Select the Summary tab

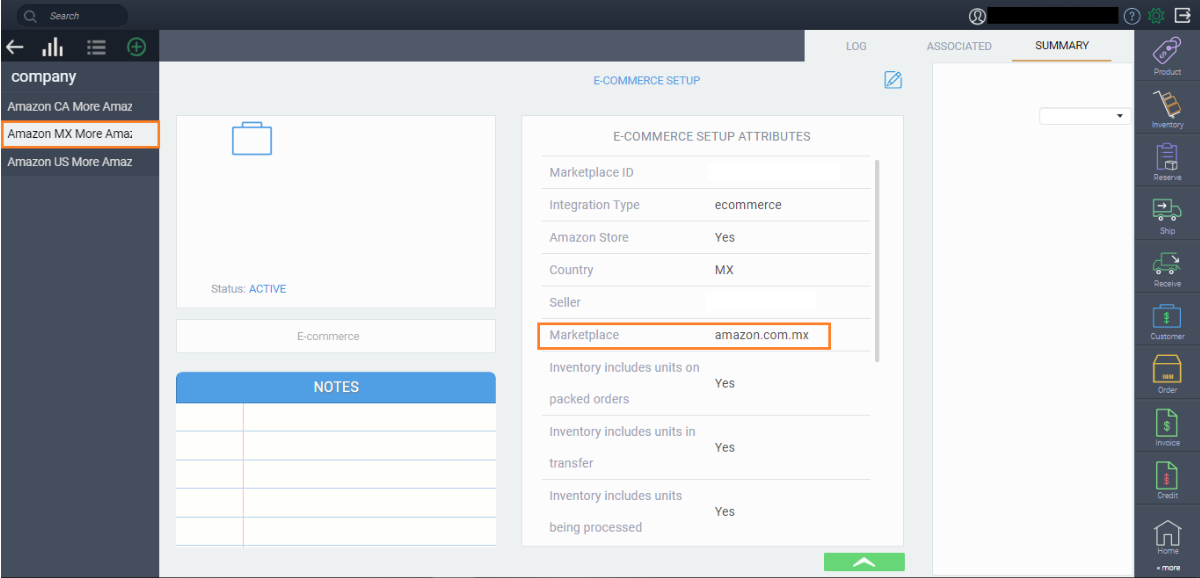click(x=1062, y=46)
